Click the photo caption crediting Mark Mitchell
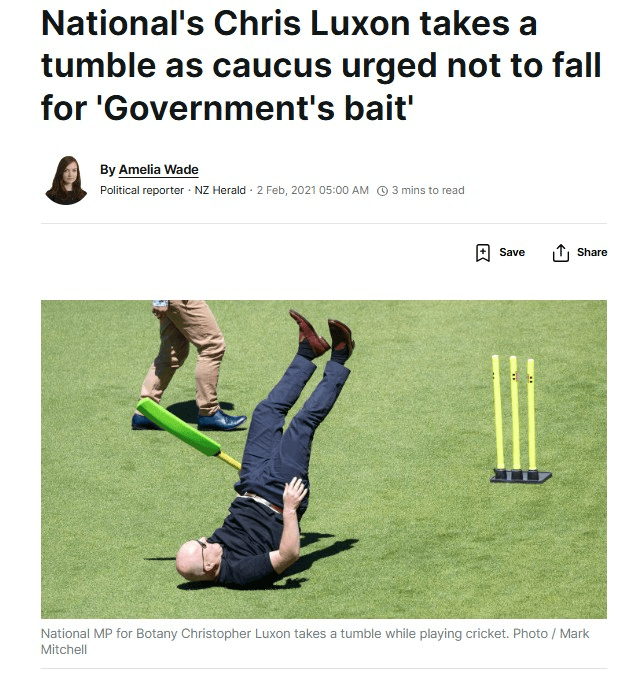 tap(315, 641)
